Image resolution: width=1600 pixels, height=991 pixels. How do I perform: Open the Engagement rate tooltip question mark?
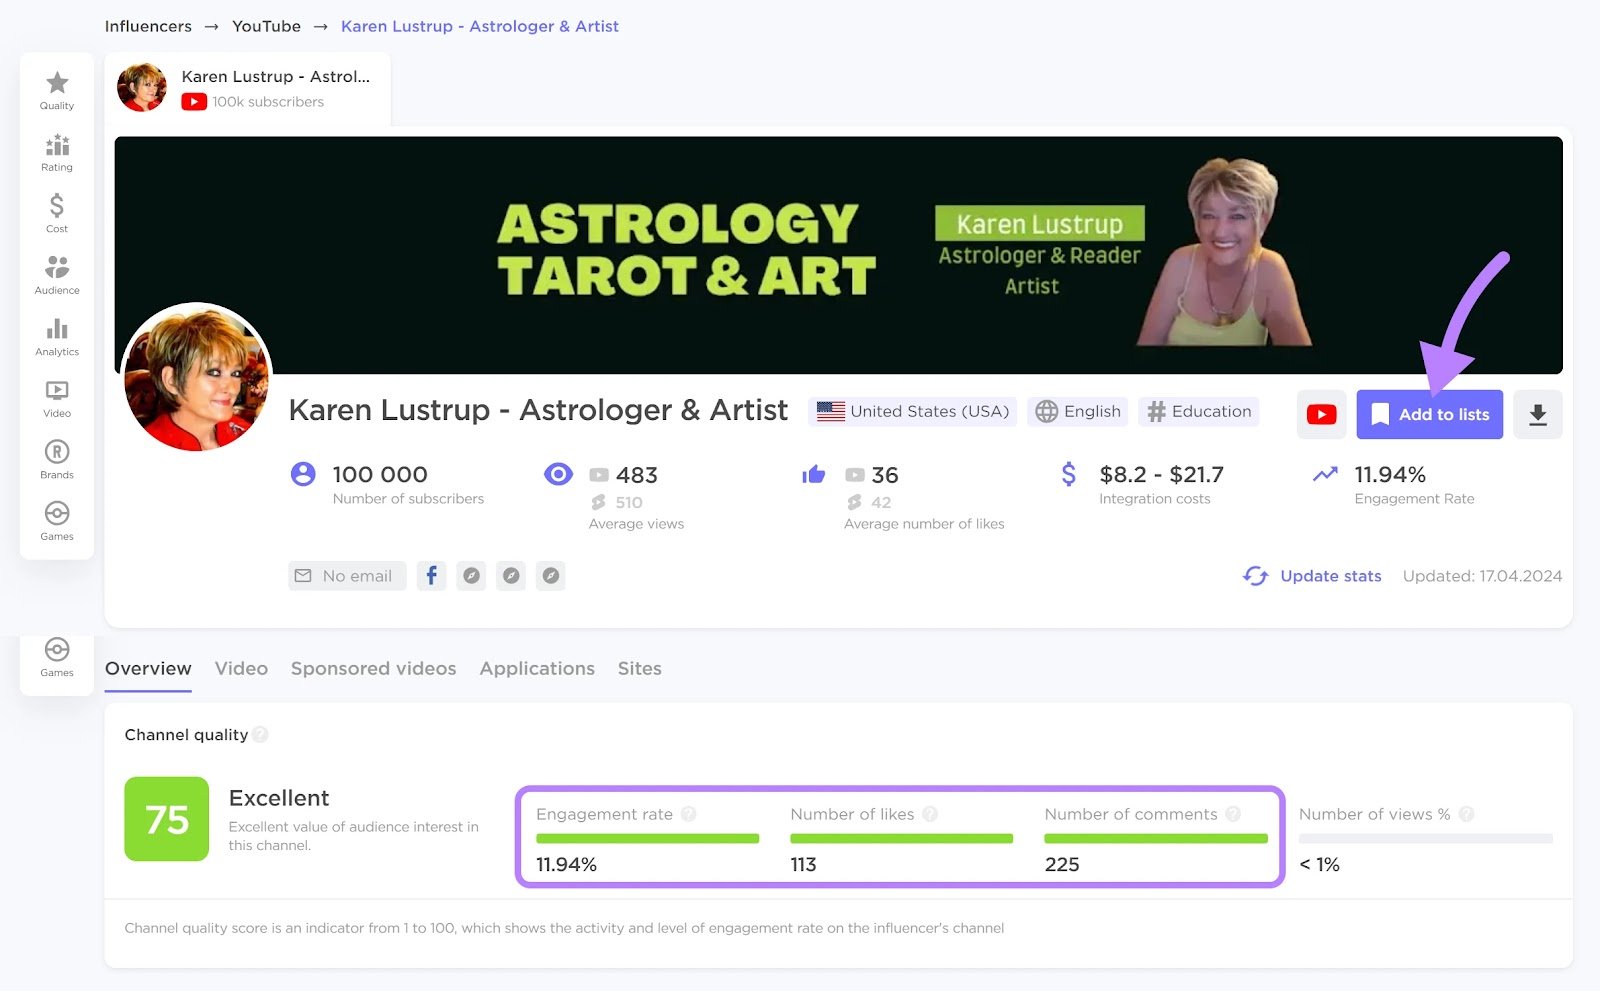689,814
